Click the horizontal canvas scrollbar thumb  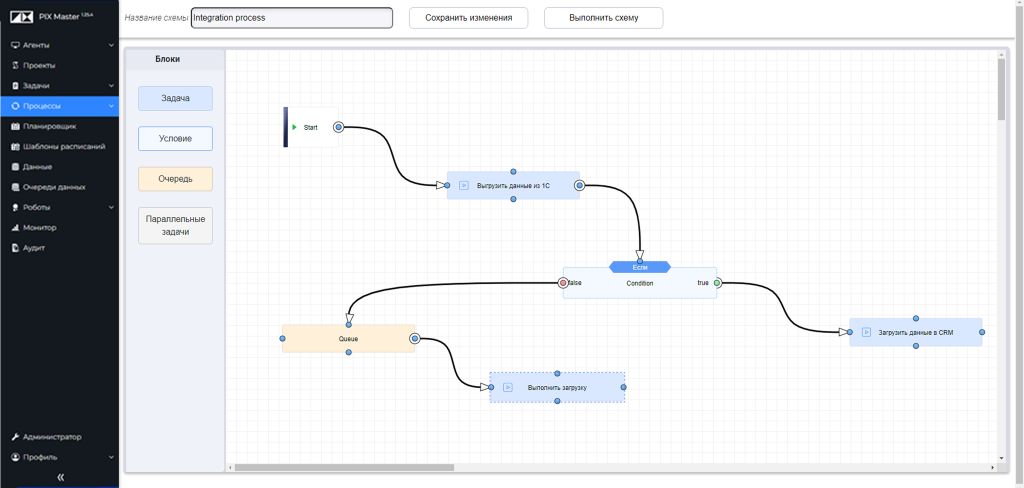[x=343, y=467]
